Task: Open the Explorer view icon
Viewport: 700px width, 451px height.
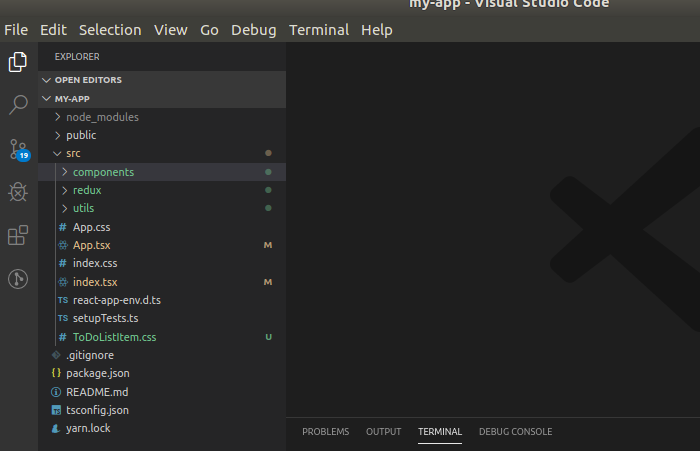Action: pos(18,62)
